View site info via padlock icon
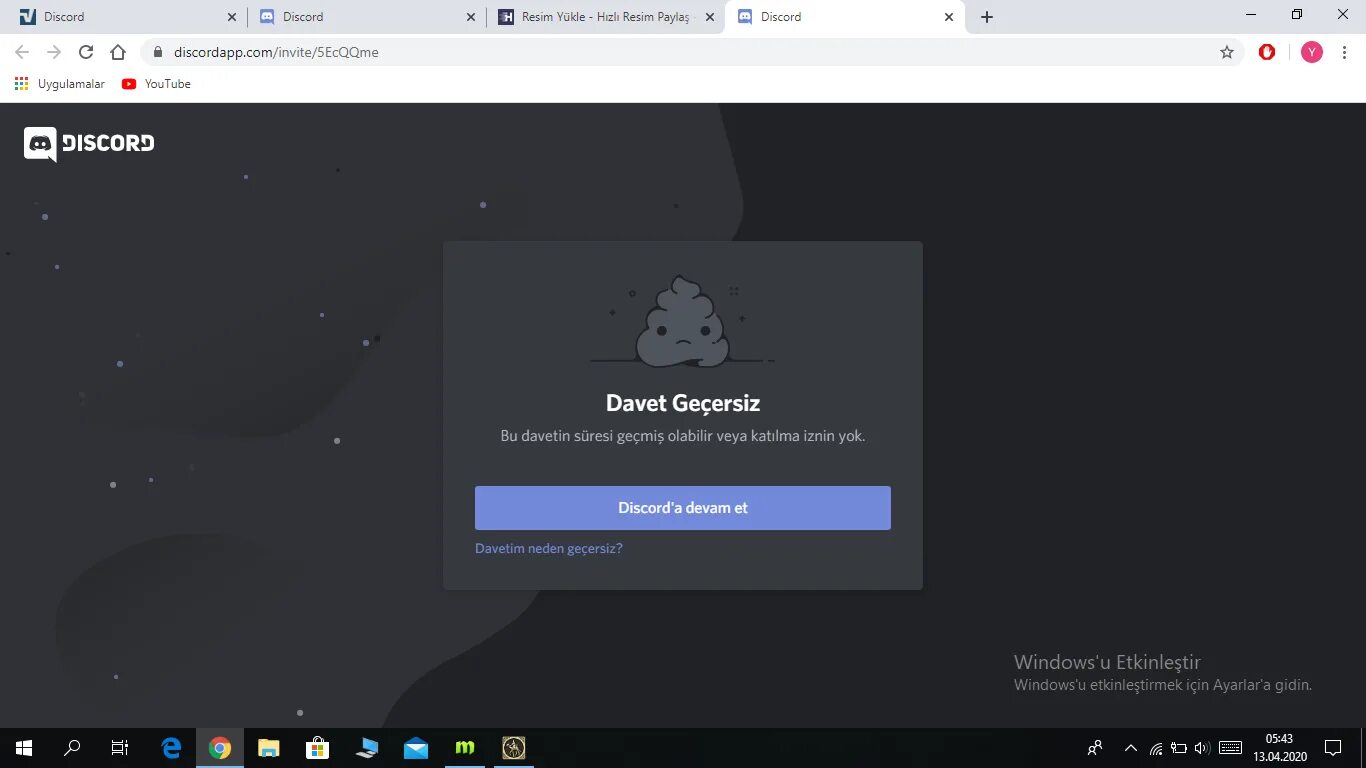The height and width of the screenshot is (768, 1366). [x=158, y=52]
